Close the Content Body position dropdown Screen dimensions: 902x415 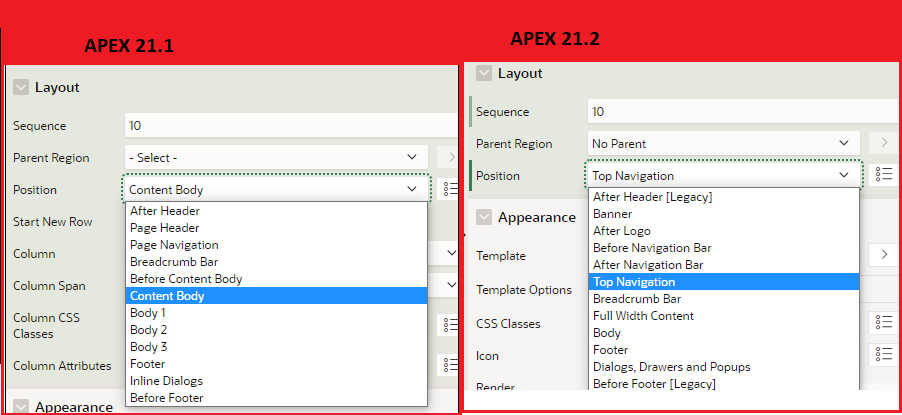click(x=411, y=189)
